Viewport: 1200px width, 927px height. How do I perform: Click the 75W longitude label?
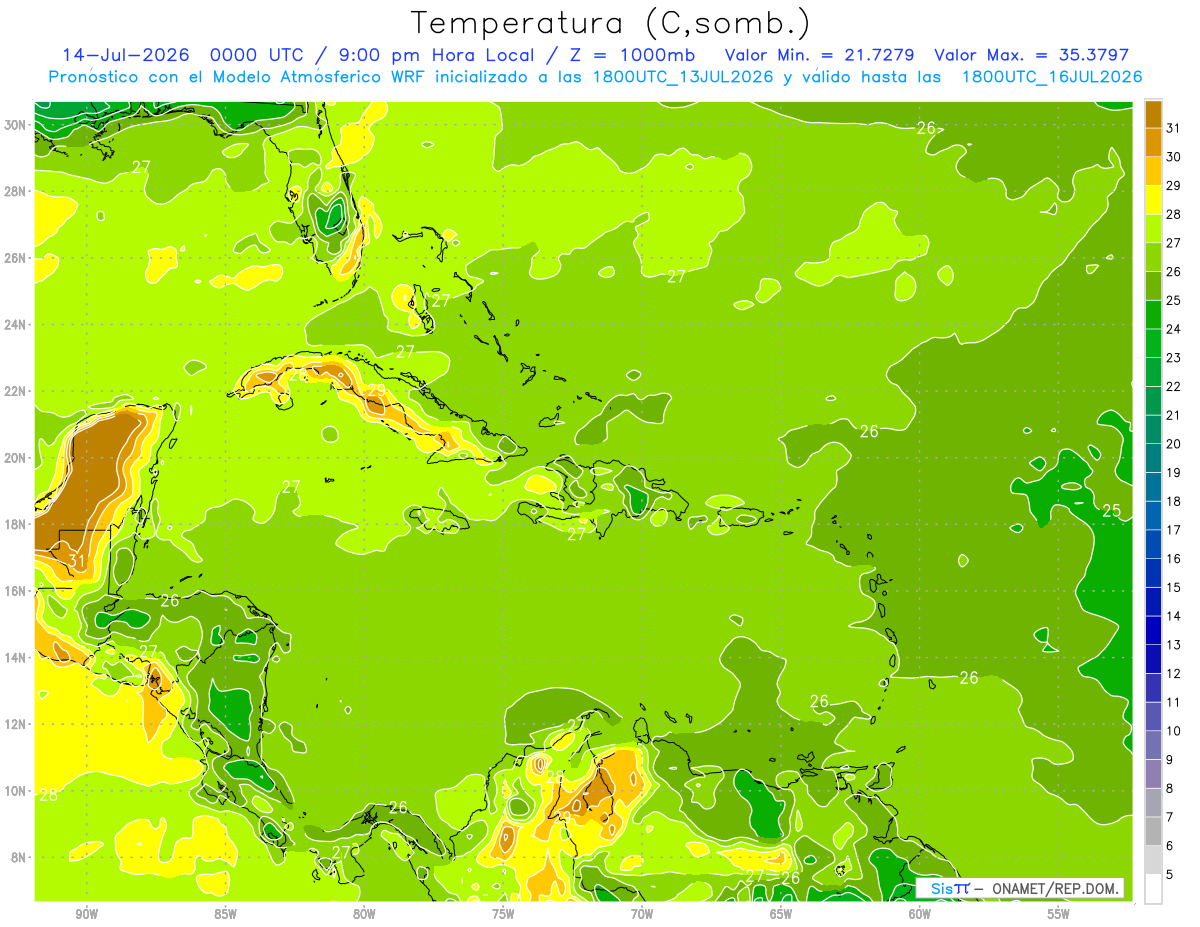point(503,913)
